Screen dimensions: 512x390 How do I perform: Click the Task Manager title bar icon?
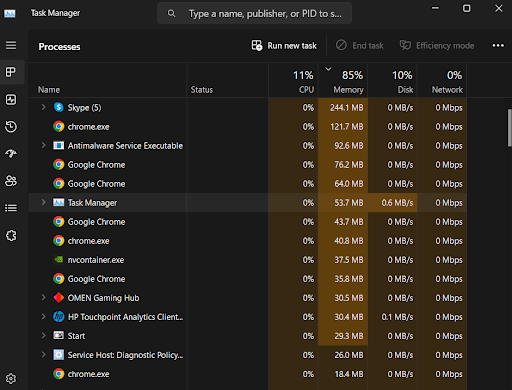(x=10, y=13)
